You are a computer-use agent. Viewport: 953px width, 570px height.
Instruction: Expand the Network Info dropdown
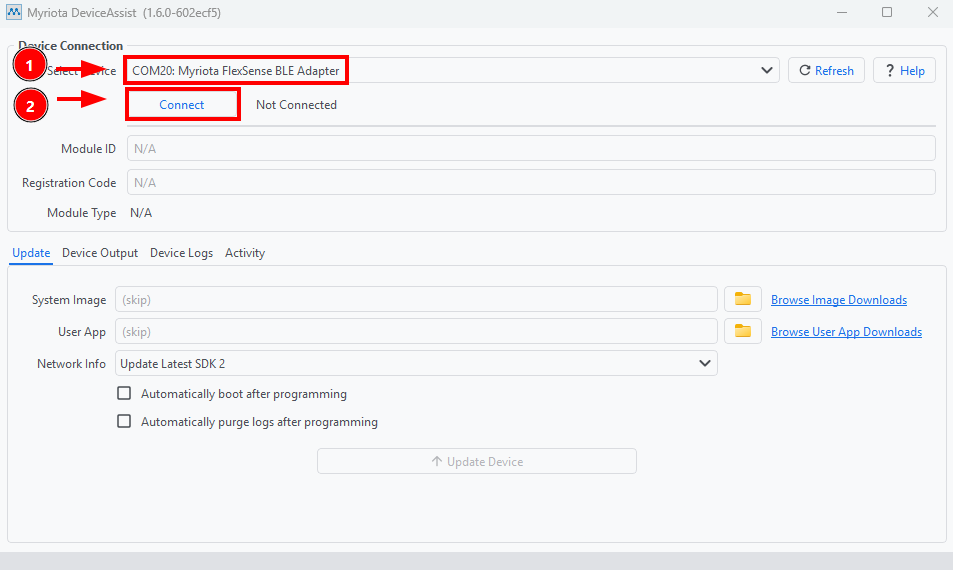pyautogui.click(x=416, y=363)
